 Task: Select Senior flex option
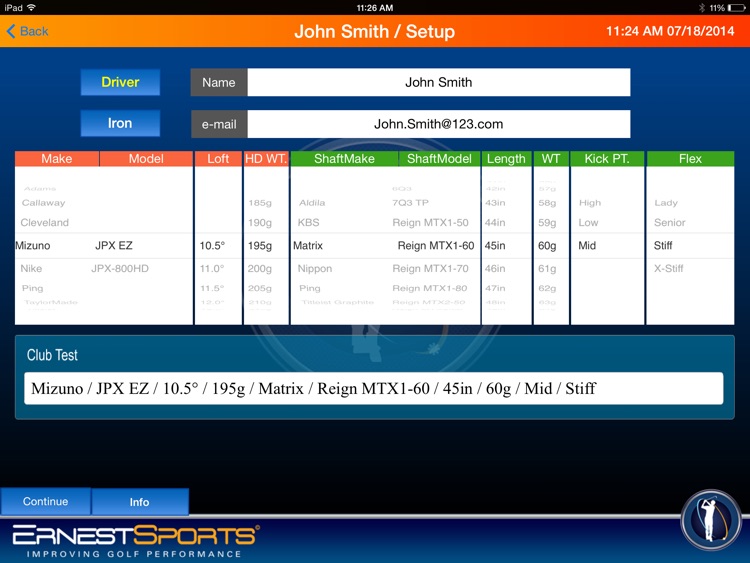(x=670, y=222)
